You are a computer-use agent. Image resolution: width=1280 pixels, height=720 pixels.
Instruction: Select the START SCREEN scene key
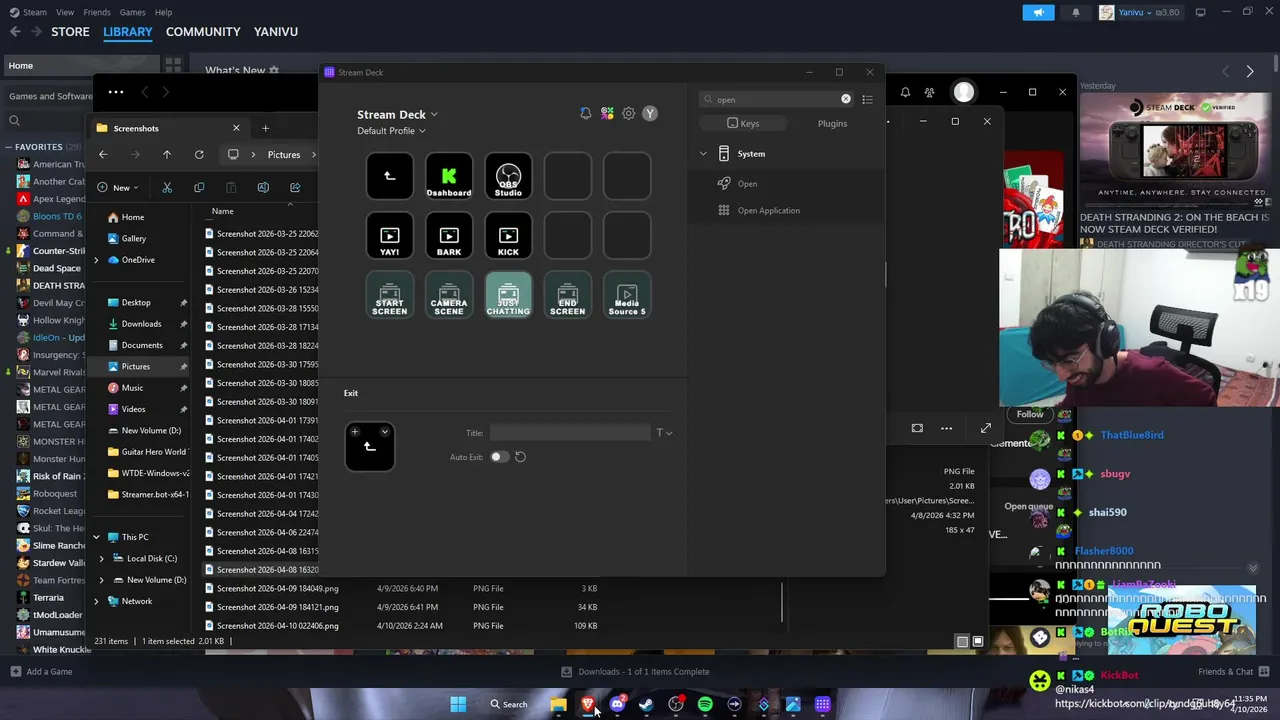[389, 296]
